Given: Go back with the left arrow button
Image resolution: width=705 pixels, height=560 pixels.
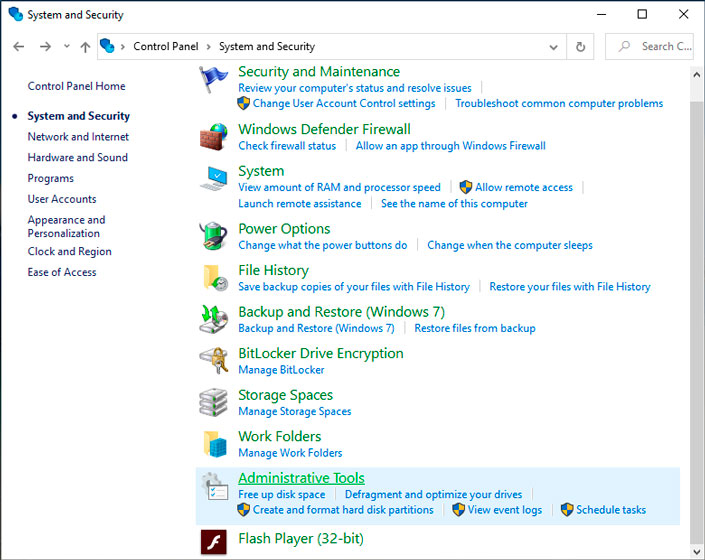Looking at the screenshot, I should (x=18, y=46).
